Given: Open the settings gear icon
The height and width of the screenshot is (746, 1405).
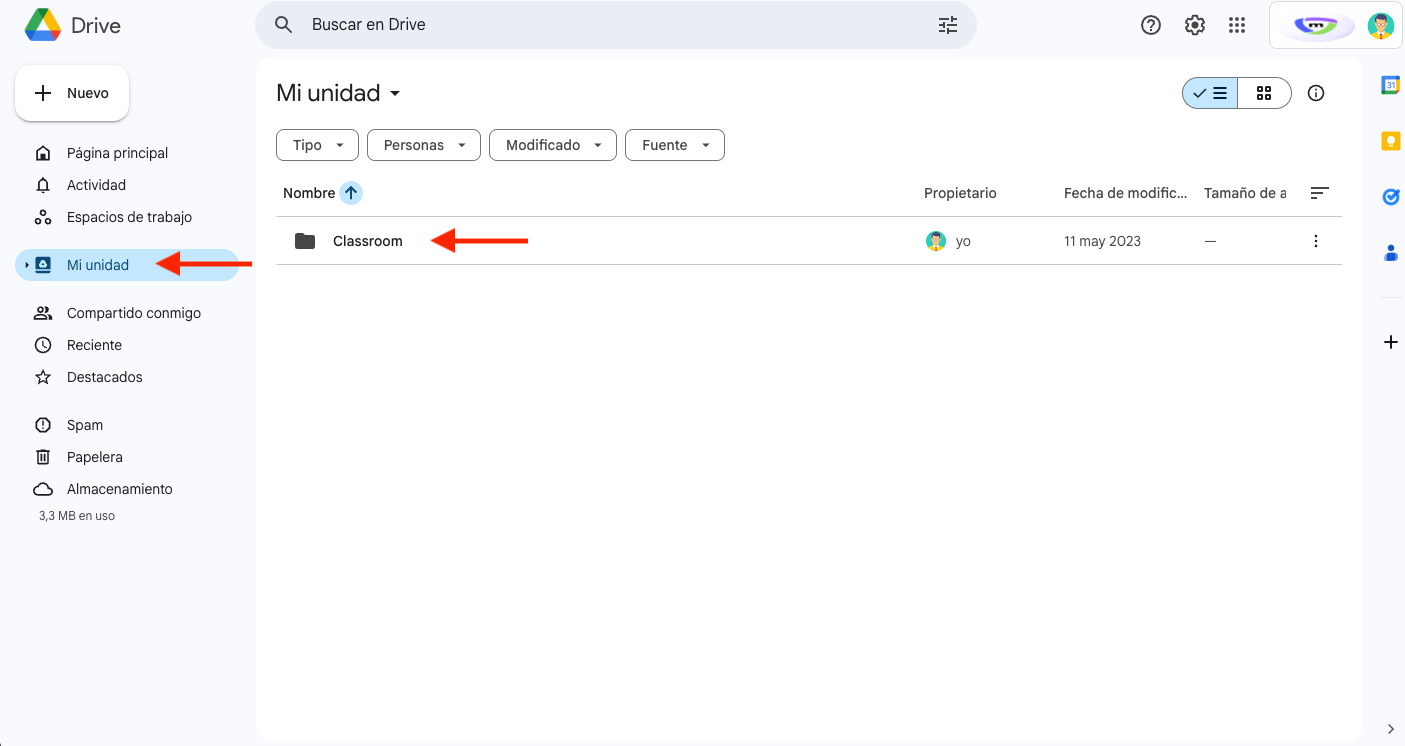Looking at the screenshot, I should (x=1195, y=25).
